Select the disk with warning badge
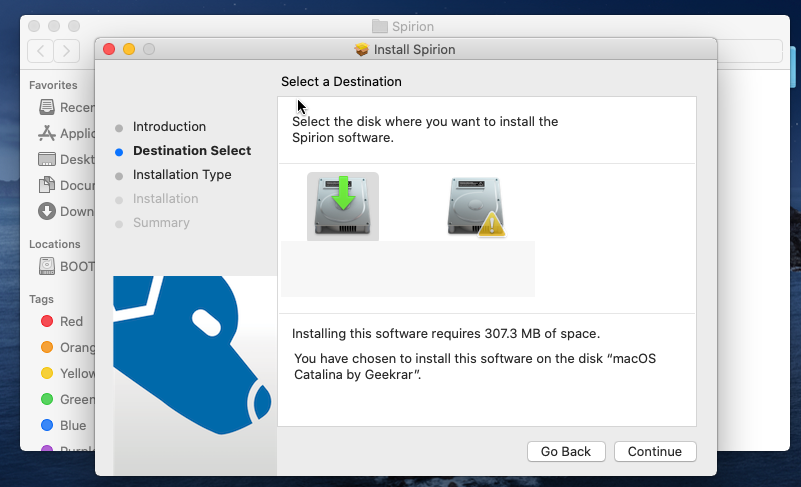801x487 pixels. (x=474, y=207)
